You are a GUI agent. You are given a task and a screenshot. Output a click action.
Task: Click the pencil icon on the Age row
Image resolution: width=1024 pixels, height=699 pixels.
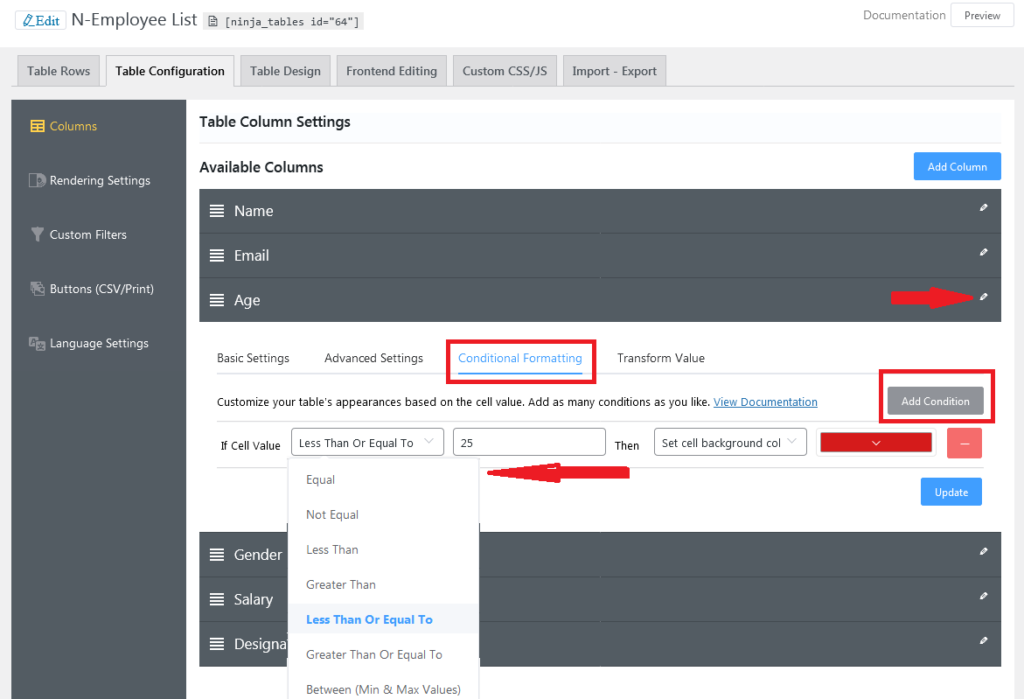click(x=983, y=297)
